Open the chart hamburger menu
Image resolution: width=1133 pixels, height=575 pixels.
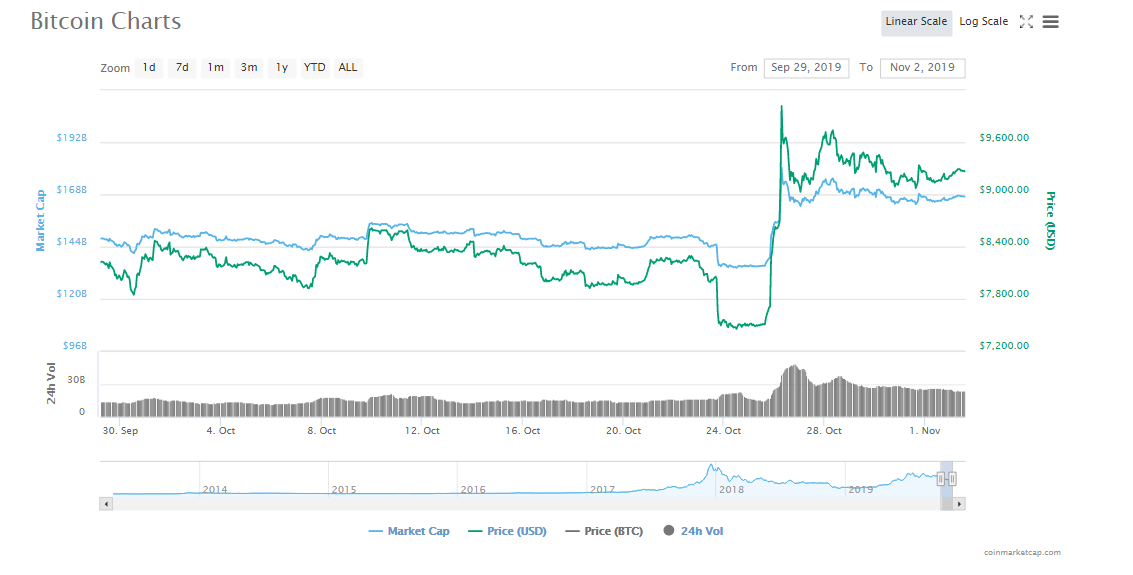[x=1051, y=22]
